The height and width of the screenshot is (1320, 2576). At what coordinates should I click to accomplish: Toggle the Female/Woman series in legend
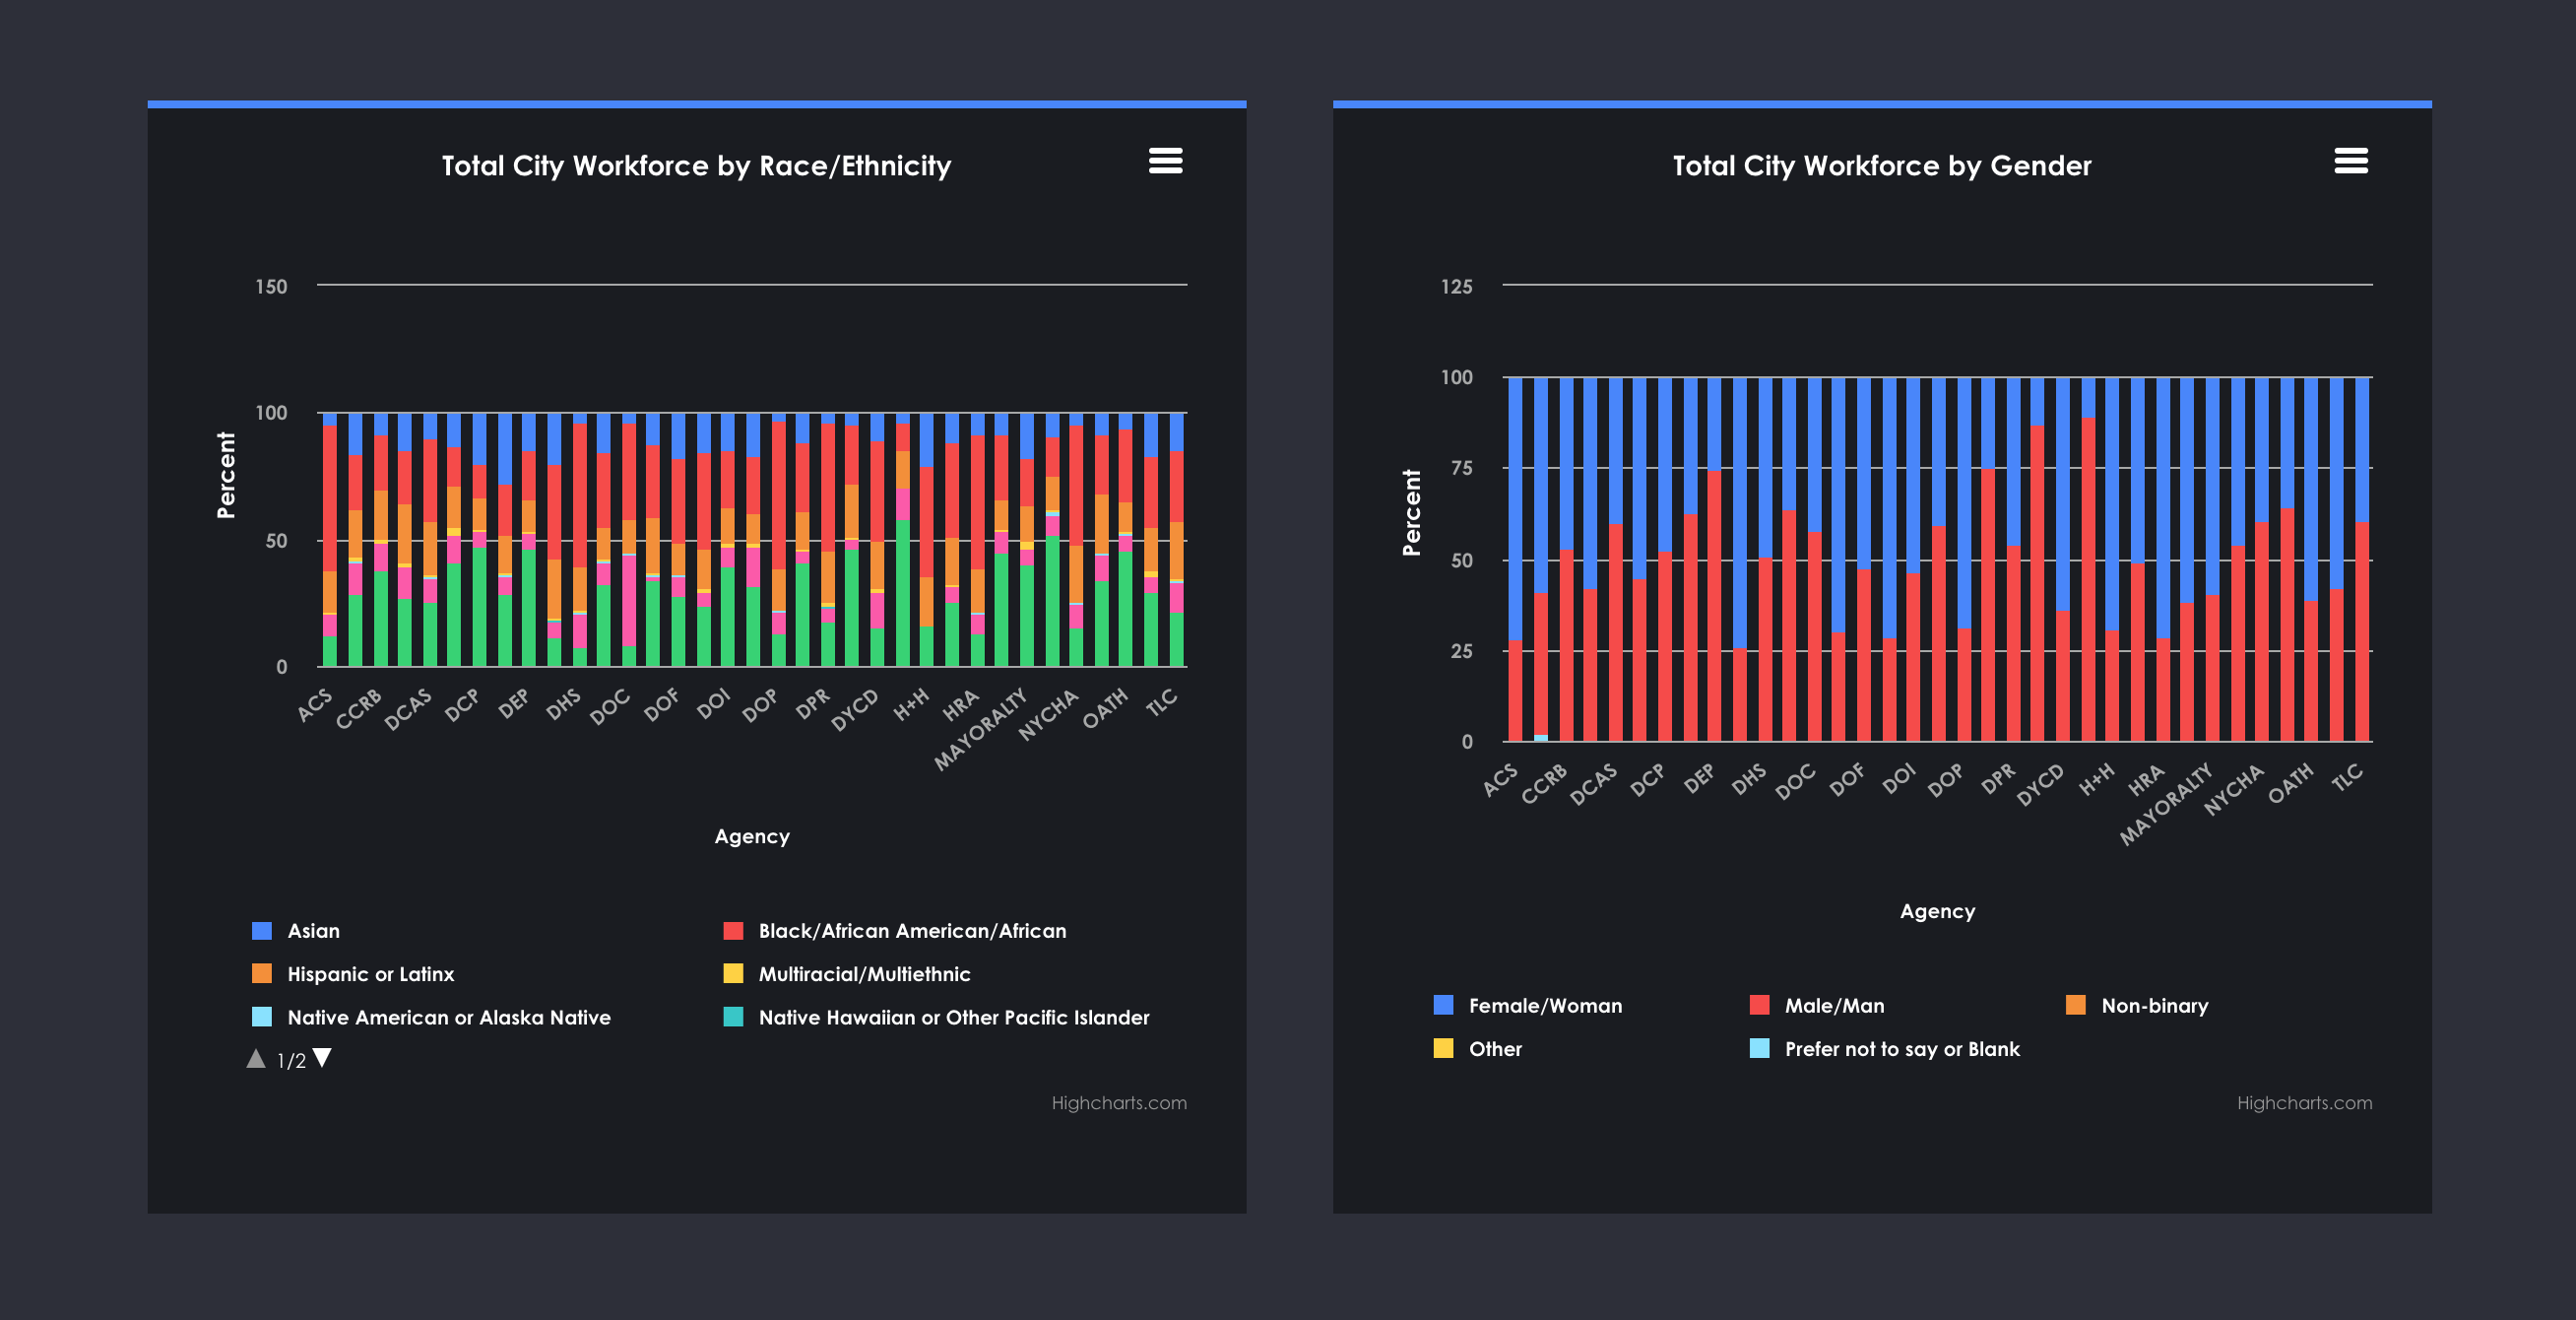coord(1528,1006)
